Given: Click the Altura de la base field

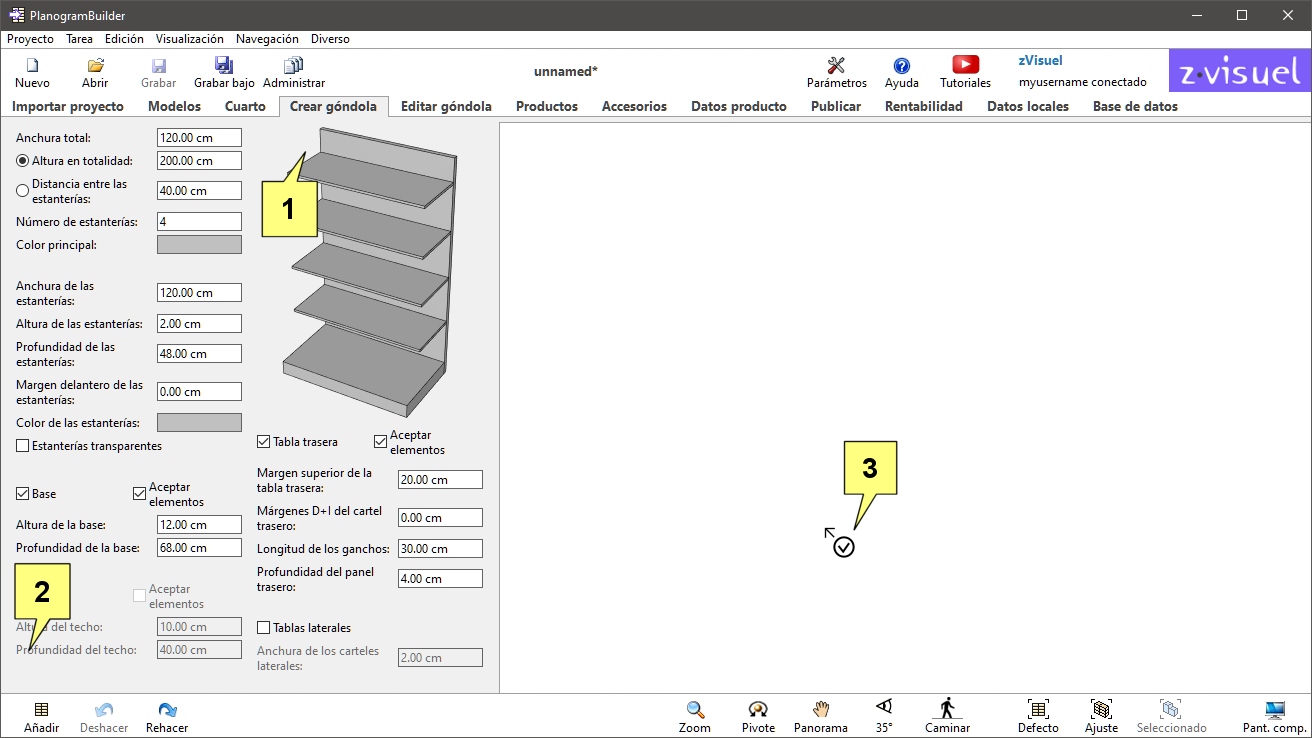Looking at the screenshot, I should 199,525.
